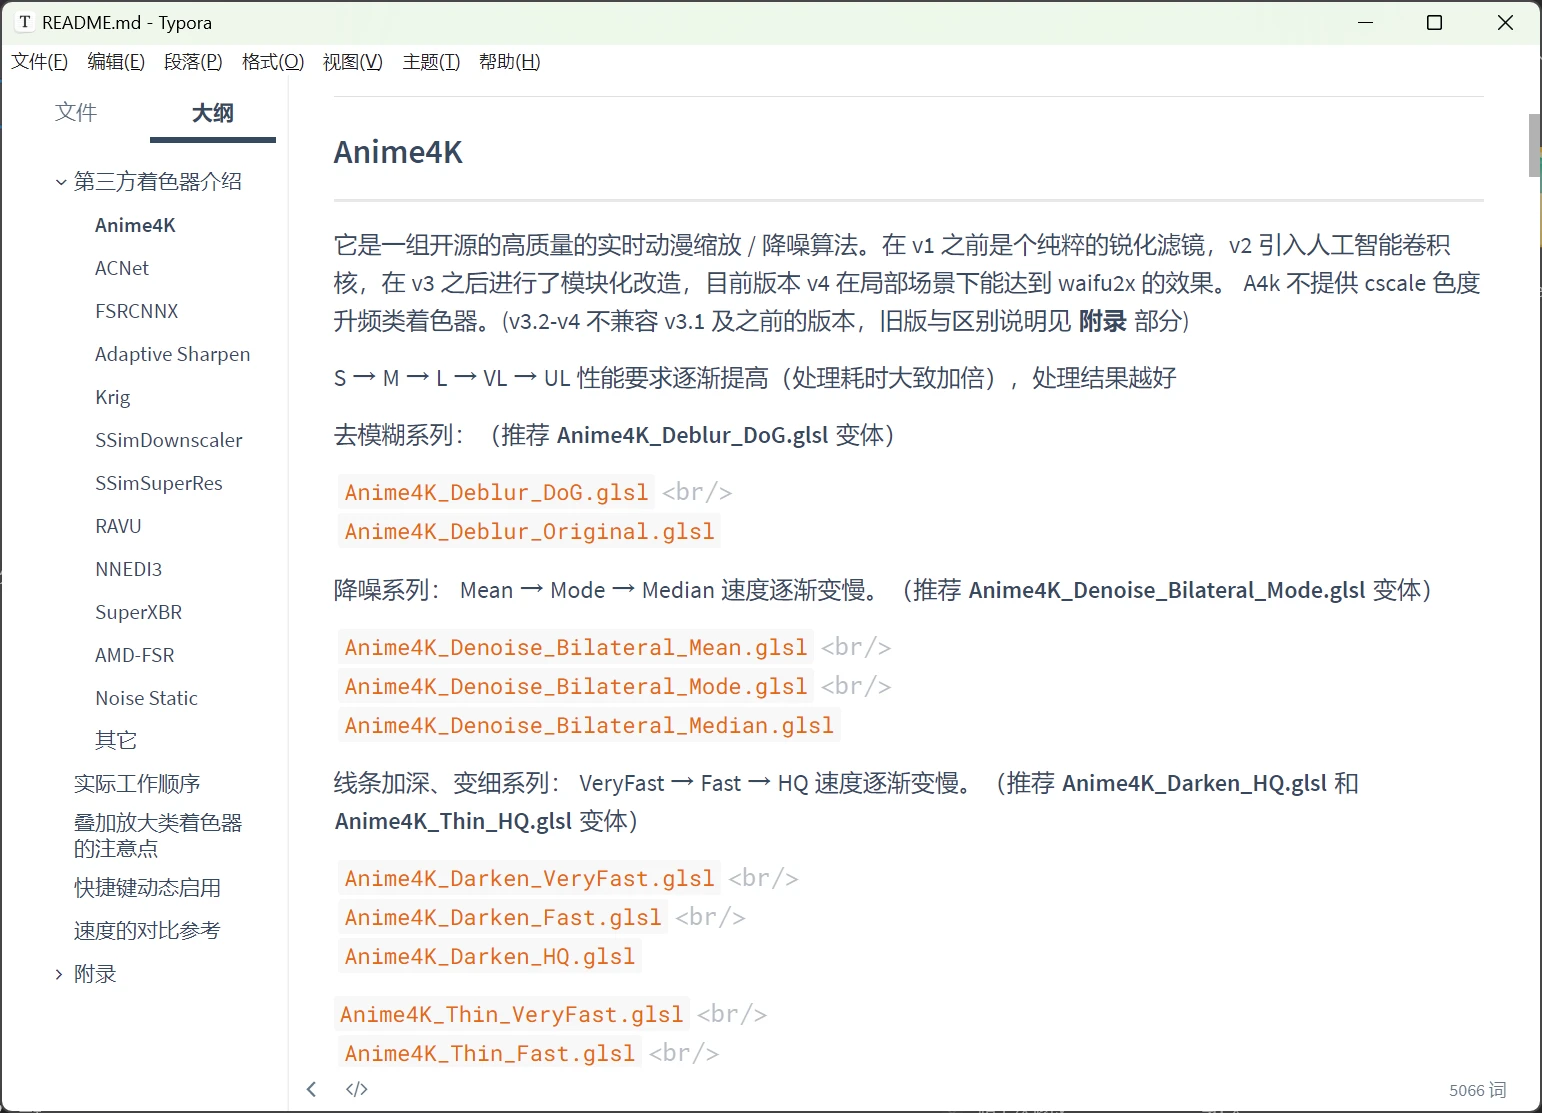Jump to 快捷键动态启用 in outline

(x=148, y=888)
